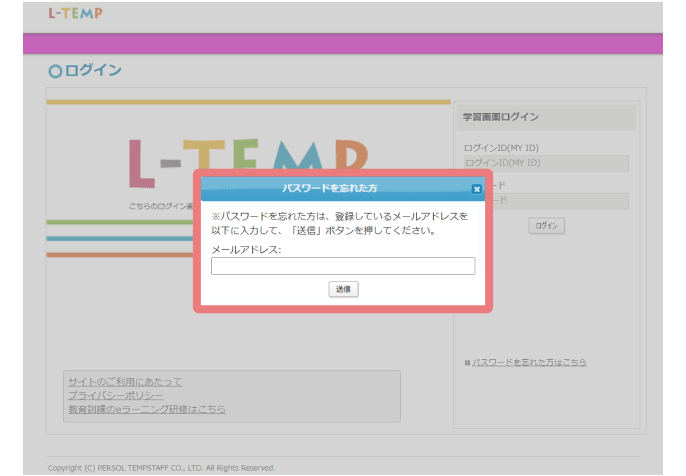
Task: Open プライバシーポリシー link
Action: click(116, 395)
